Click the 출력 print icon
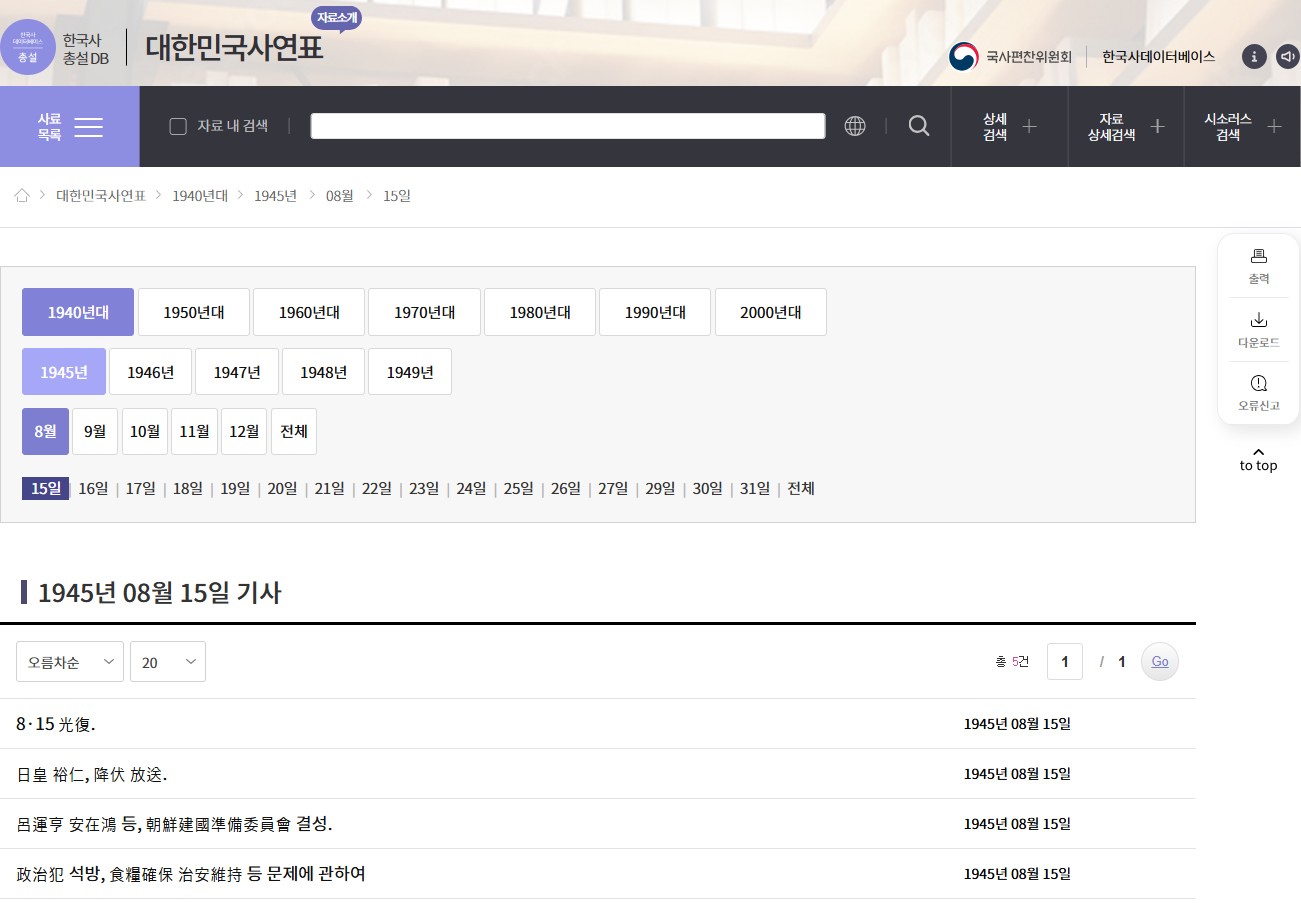Viewport: 1301px width, 903px height. click(x=1258, y=256)
